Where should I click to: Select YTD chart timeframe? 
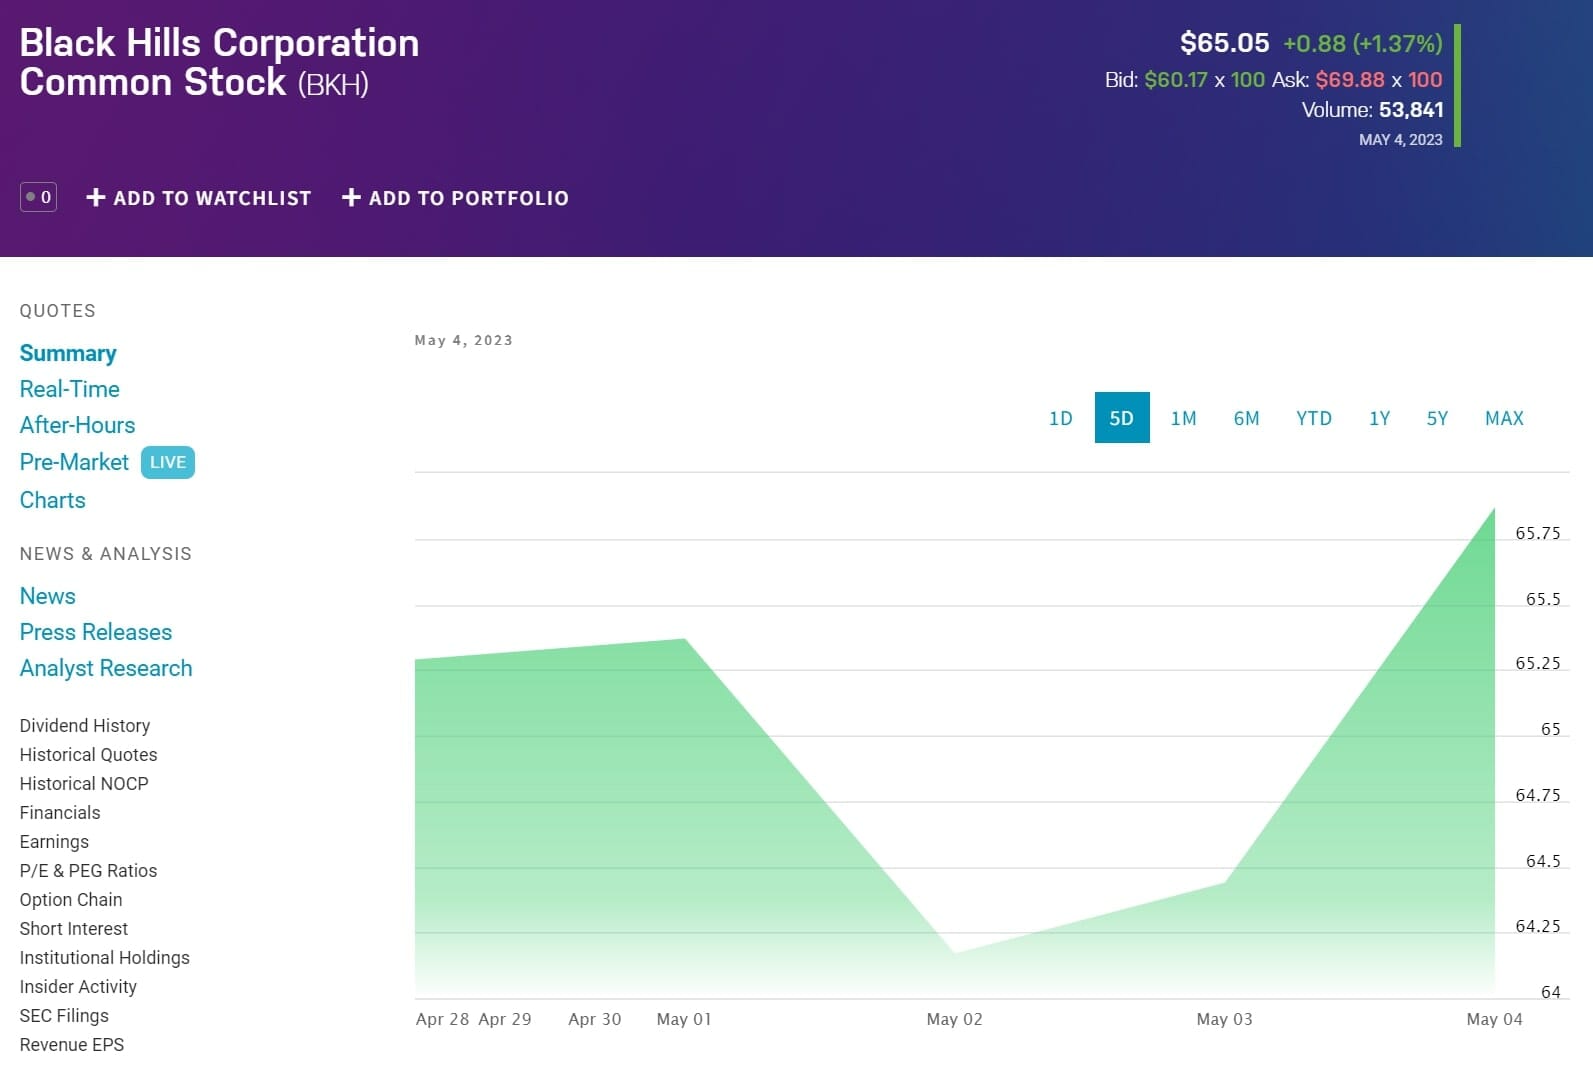tap(1313, 418)
